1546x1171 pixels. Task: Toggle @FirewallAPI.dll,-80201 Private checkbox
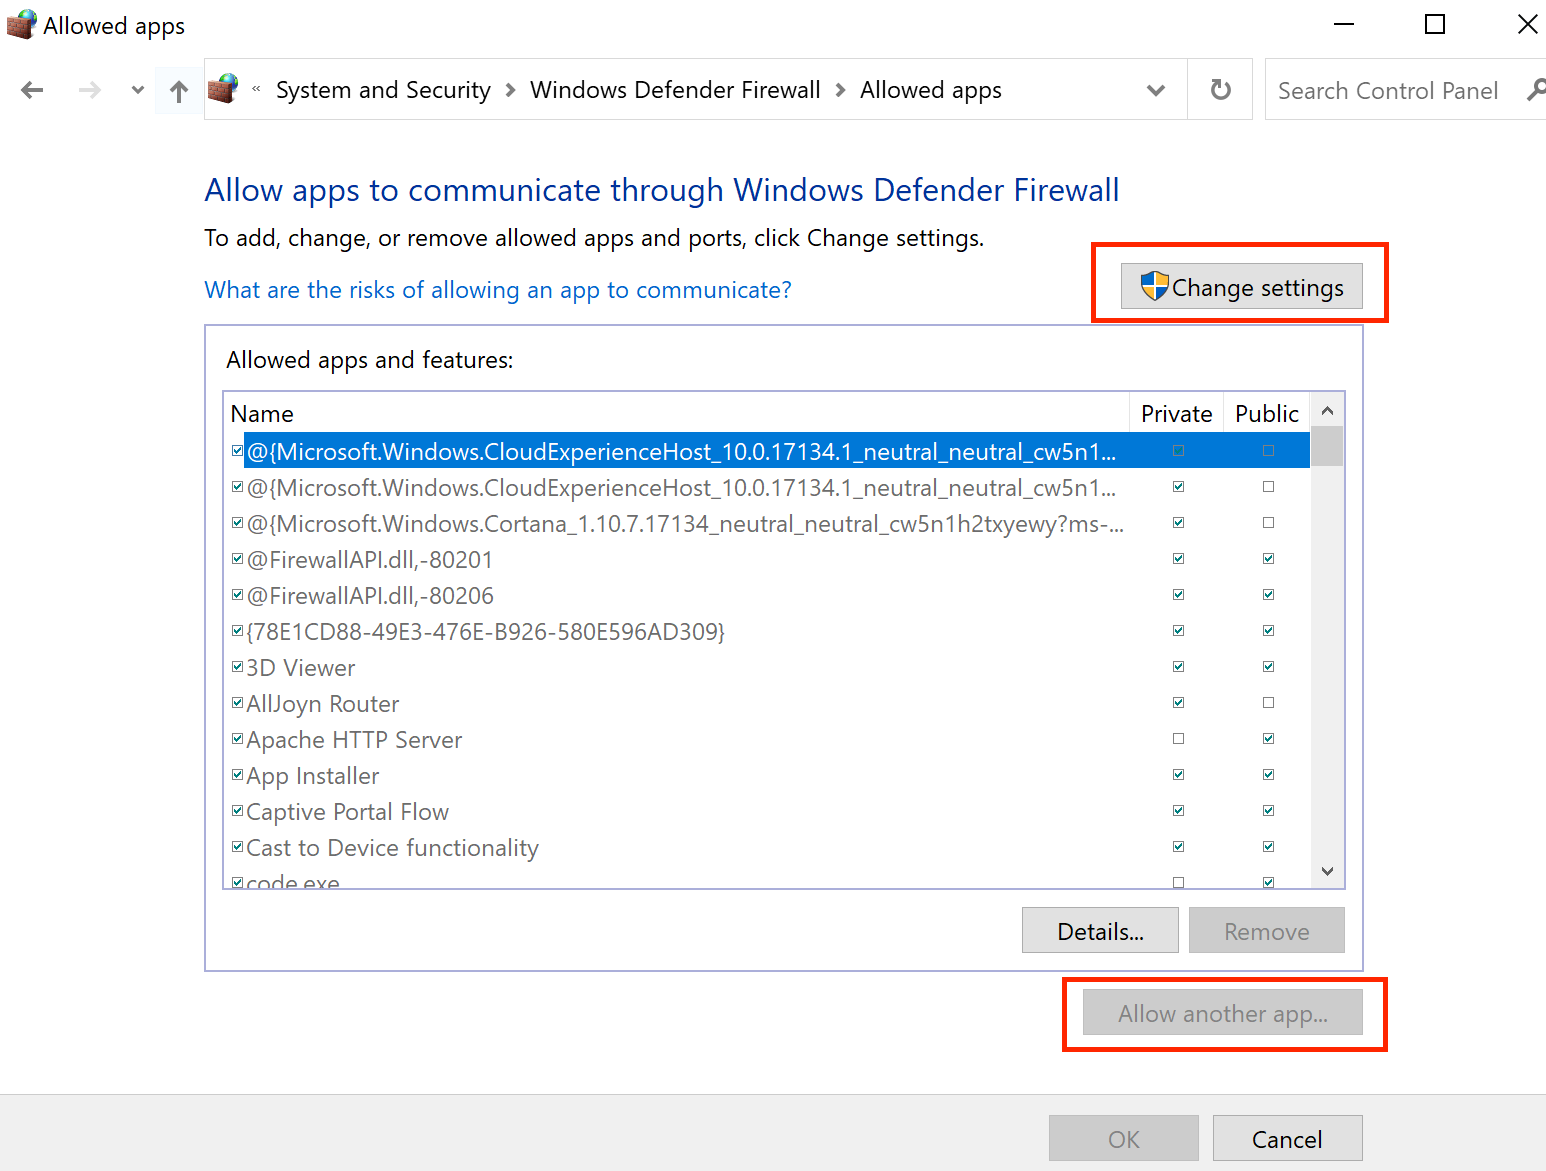coord(1178,559)
